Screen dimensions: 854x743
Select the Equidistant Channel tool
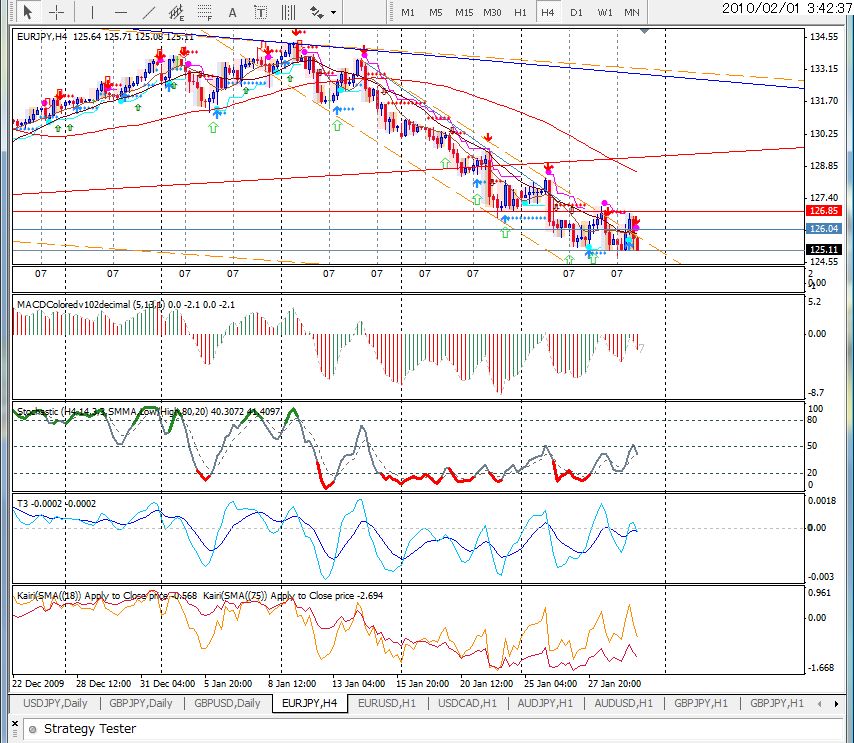click(x=176, y=12)
